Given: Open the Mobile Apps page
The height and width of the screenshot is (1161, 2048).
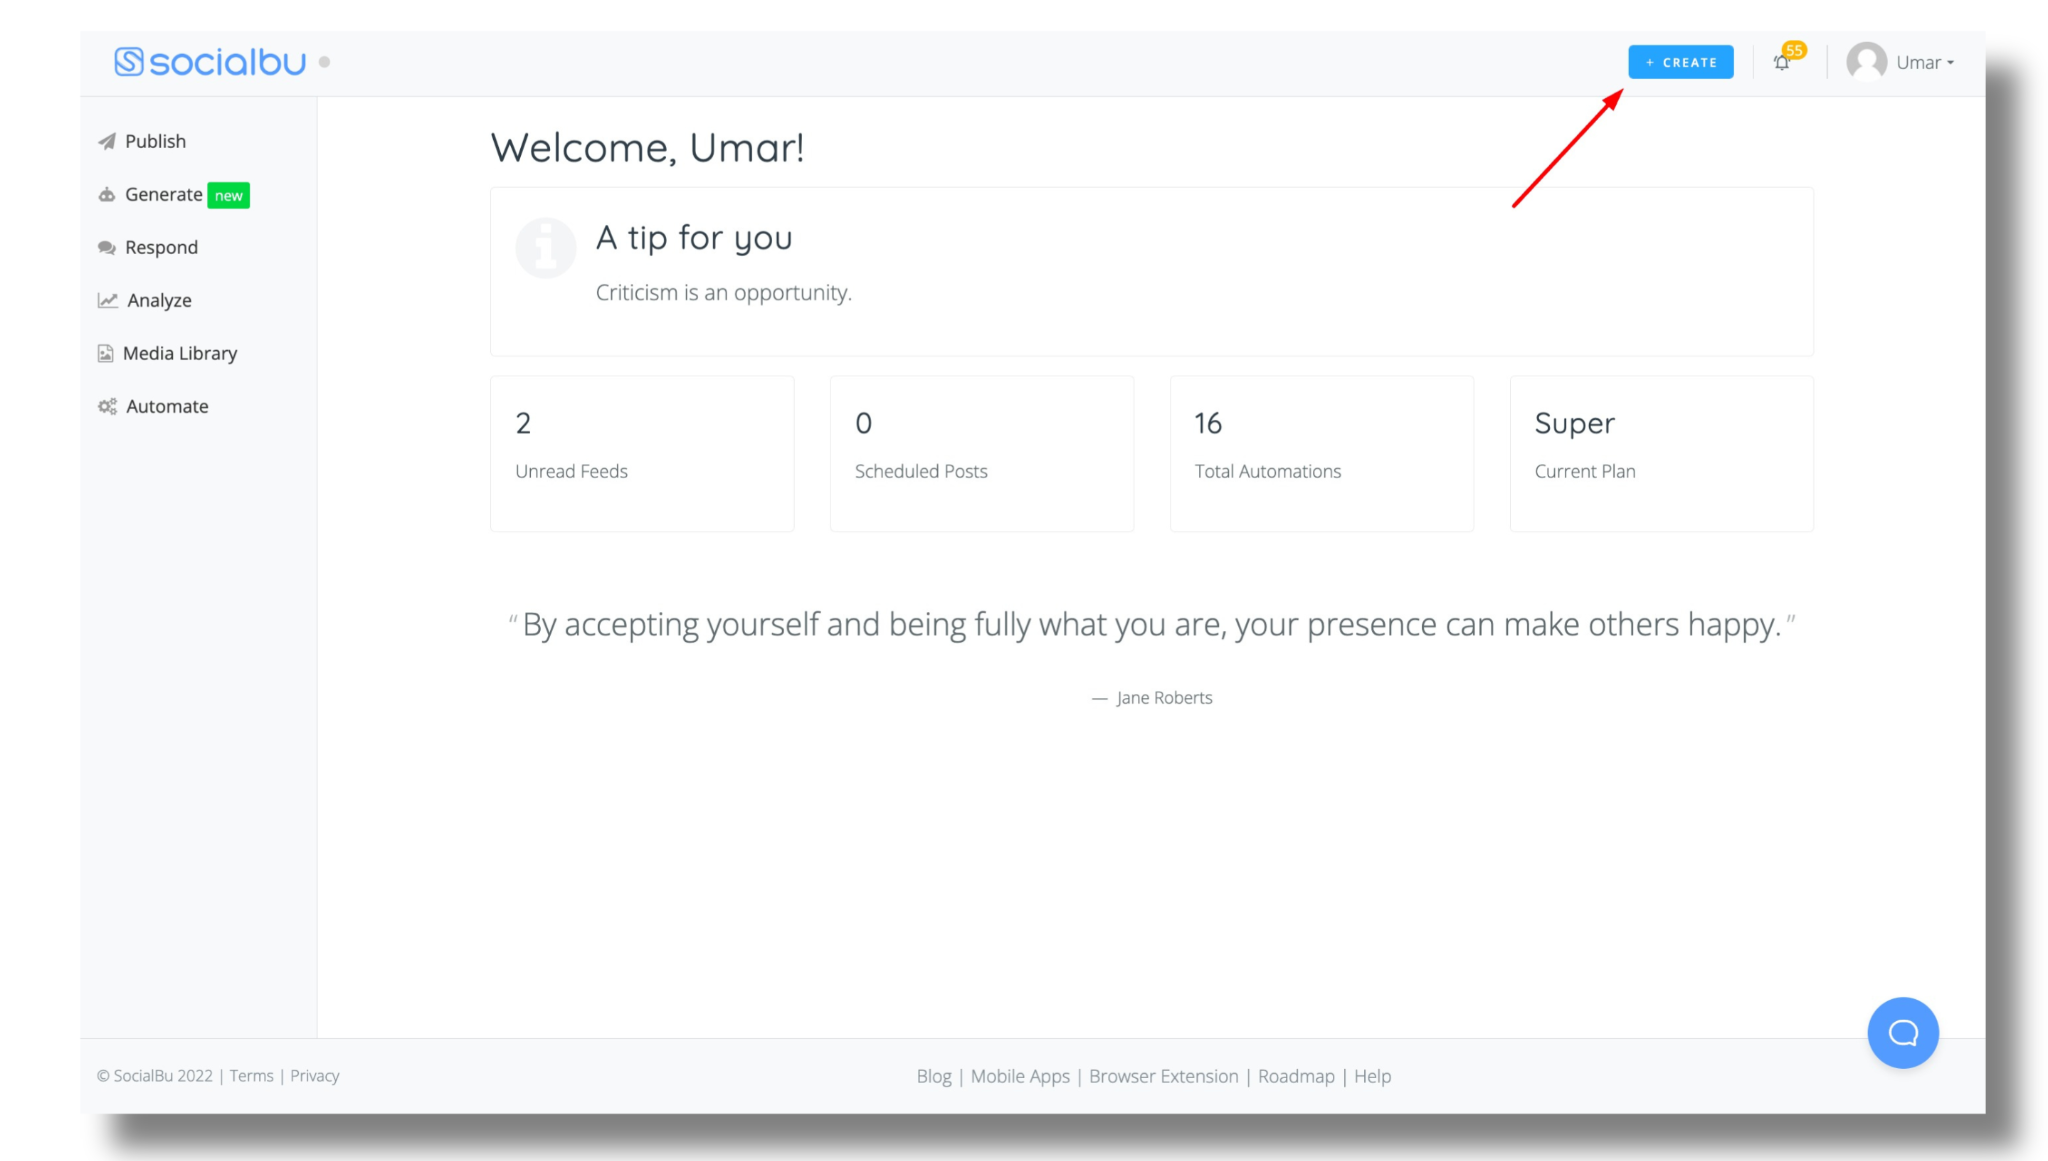Looking at the screenshot, I should point(1020,1076).
